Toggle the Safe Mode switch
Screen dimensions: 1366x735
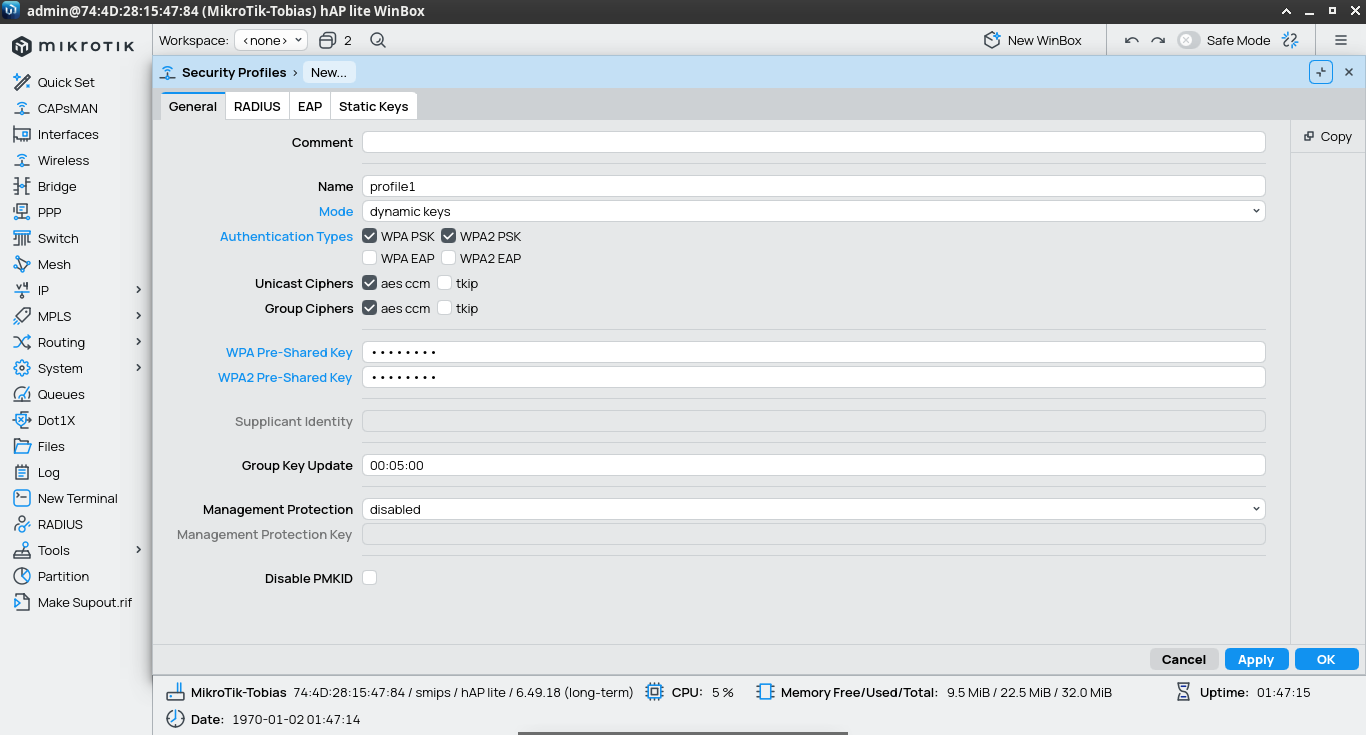[1188, 41]
